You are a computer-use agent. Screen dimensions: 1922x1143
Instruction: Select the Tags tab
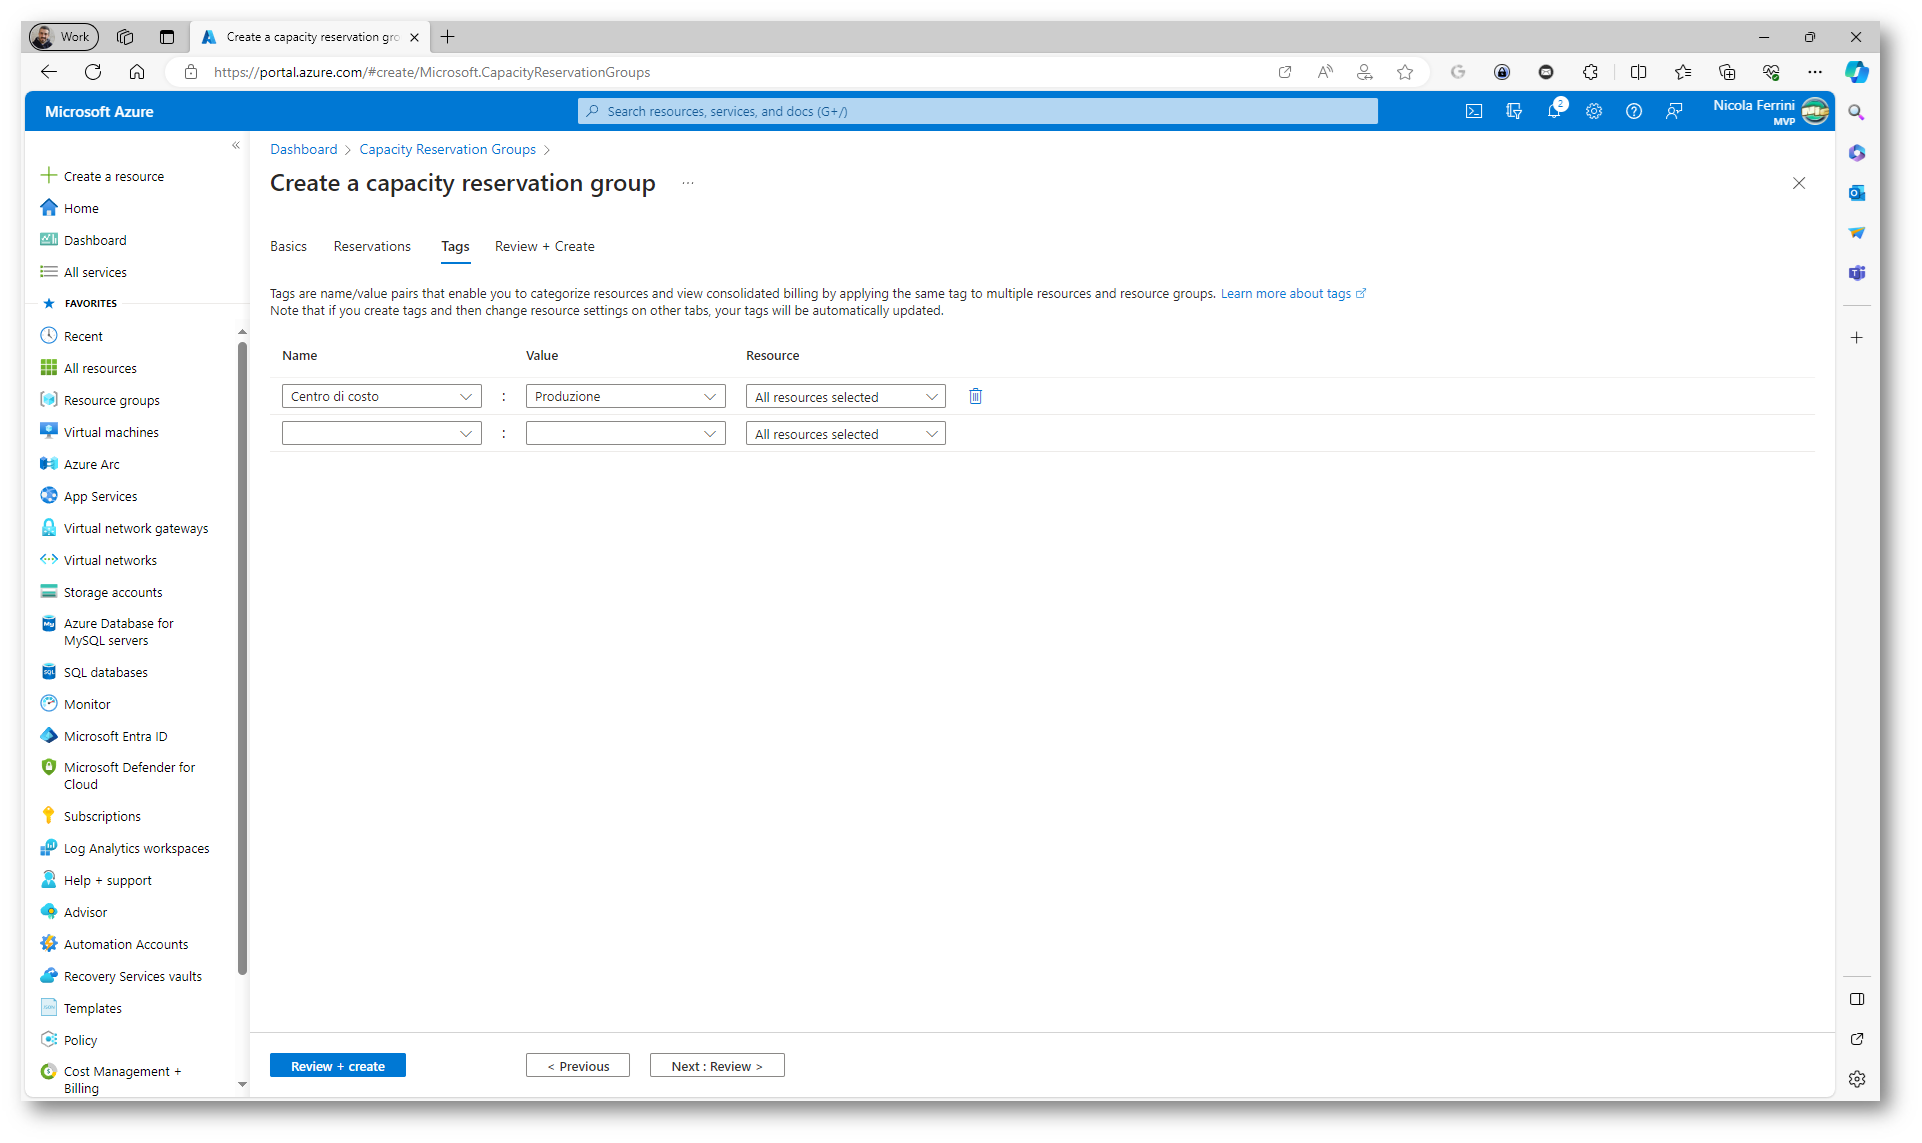455,246
